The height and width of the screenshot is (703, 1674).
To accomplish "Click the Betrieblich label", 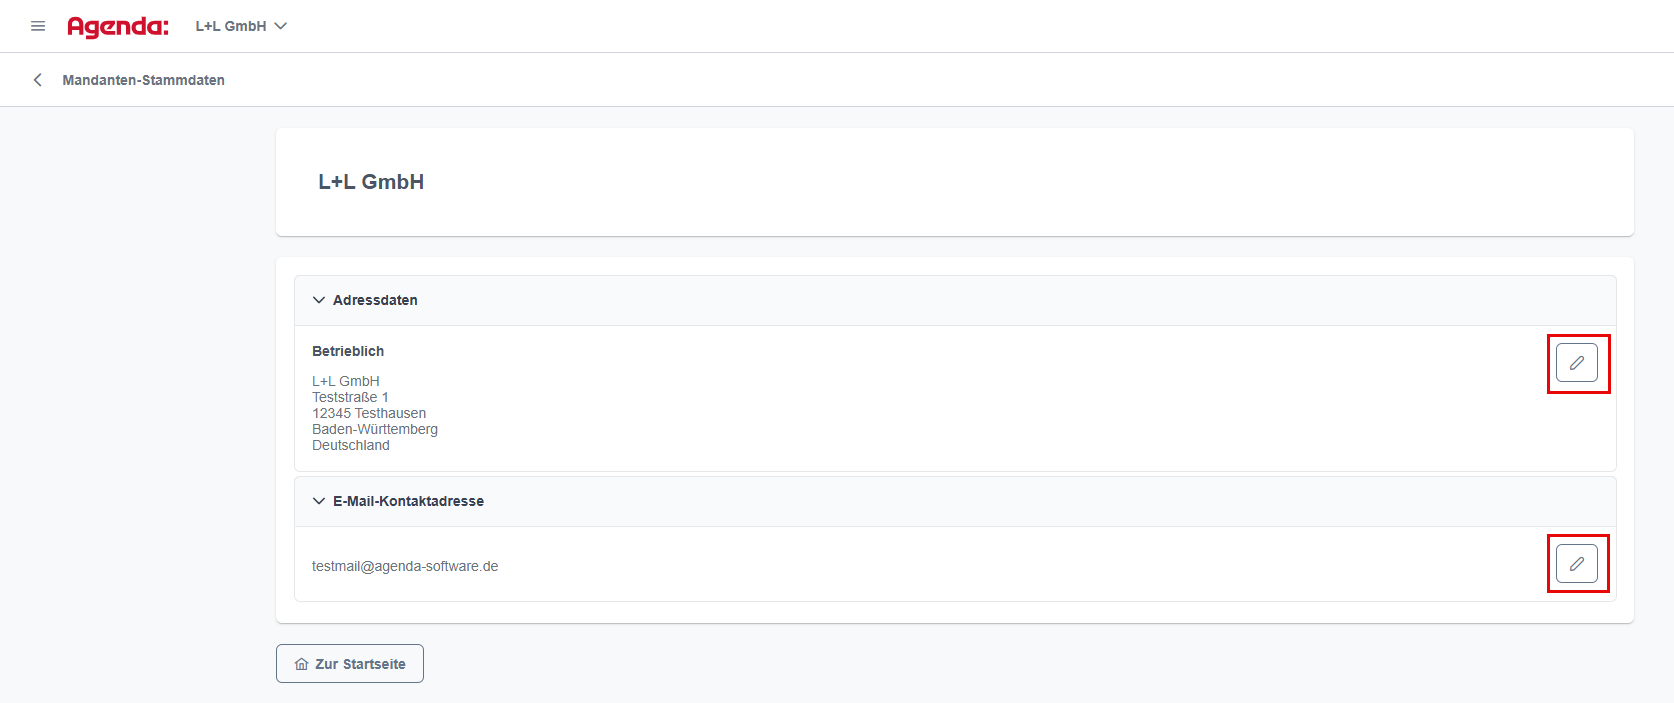I will coord(348,351).
